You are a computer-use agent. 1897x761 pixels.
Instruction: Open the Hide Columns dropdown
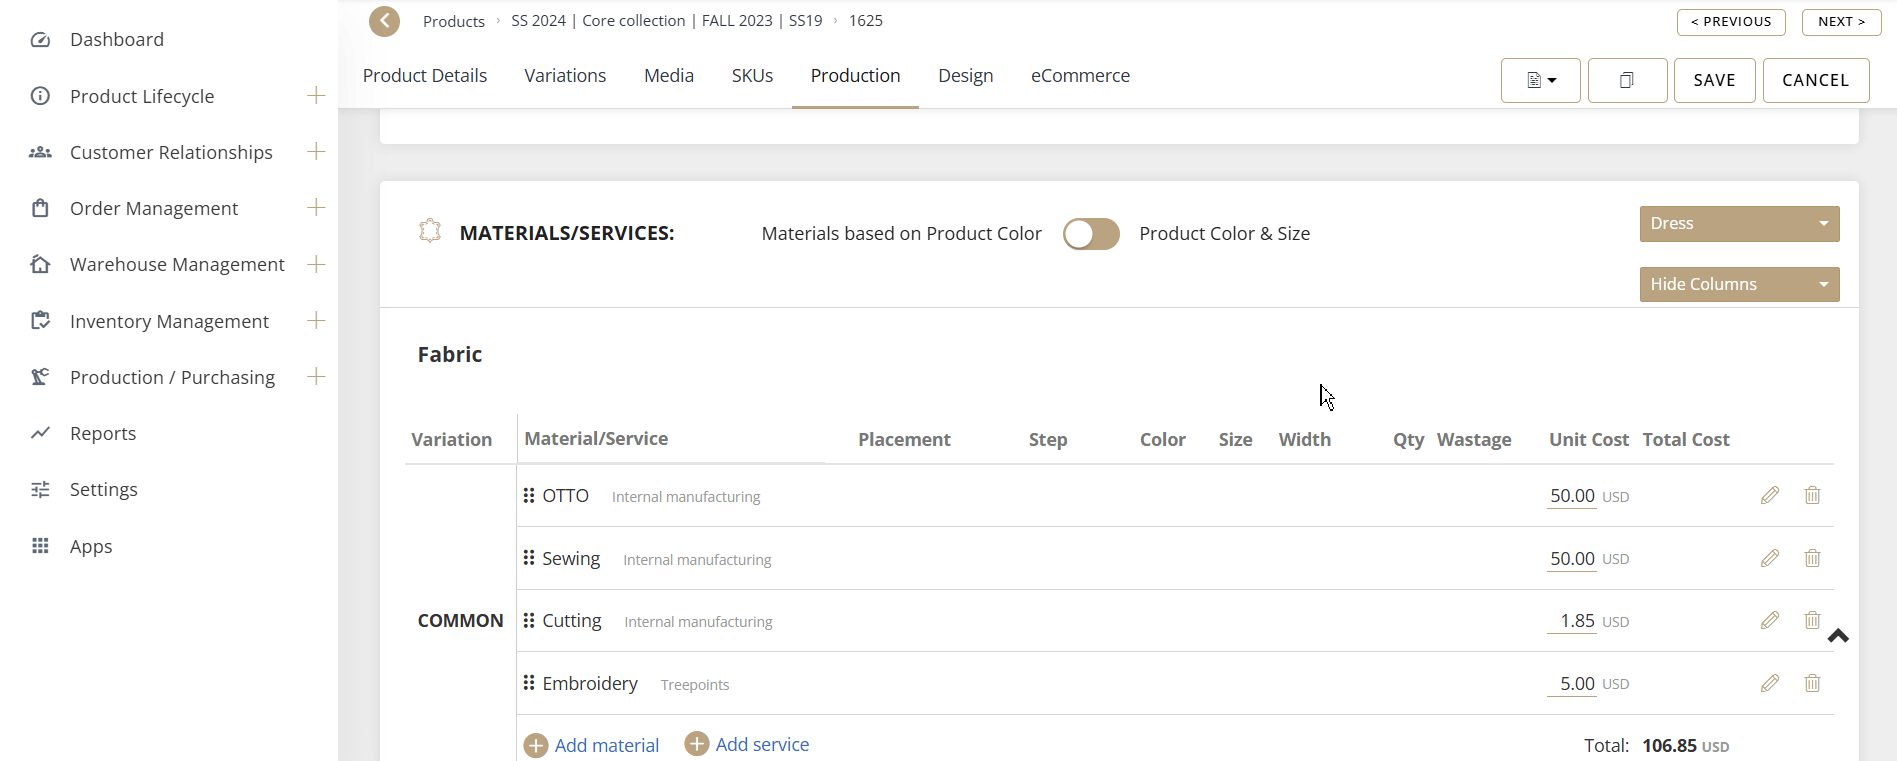point(1738,285)
